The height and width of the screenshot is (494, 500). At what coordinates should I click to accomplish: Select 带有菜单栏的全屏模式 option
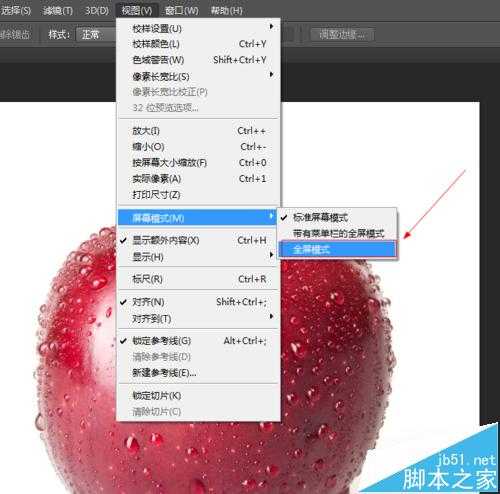pos(337,233)
